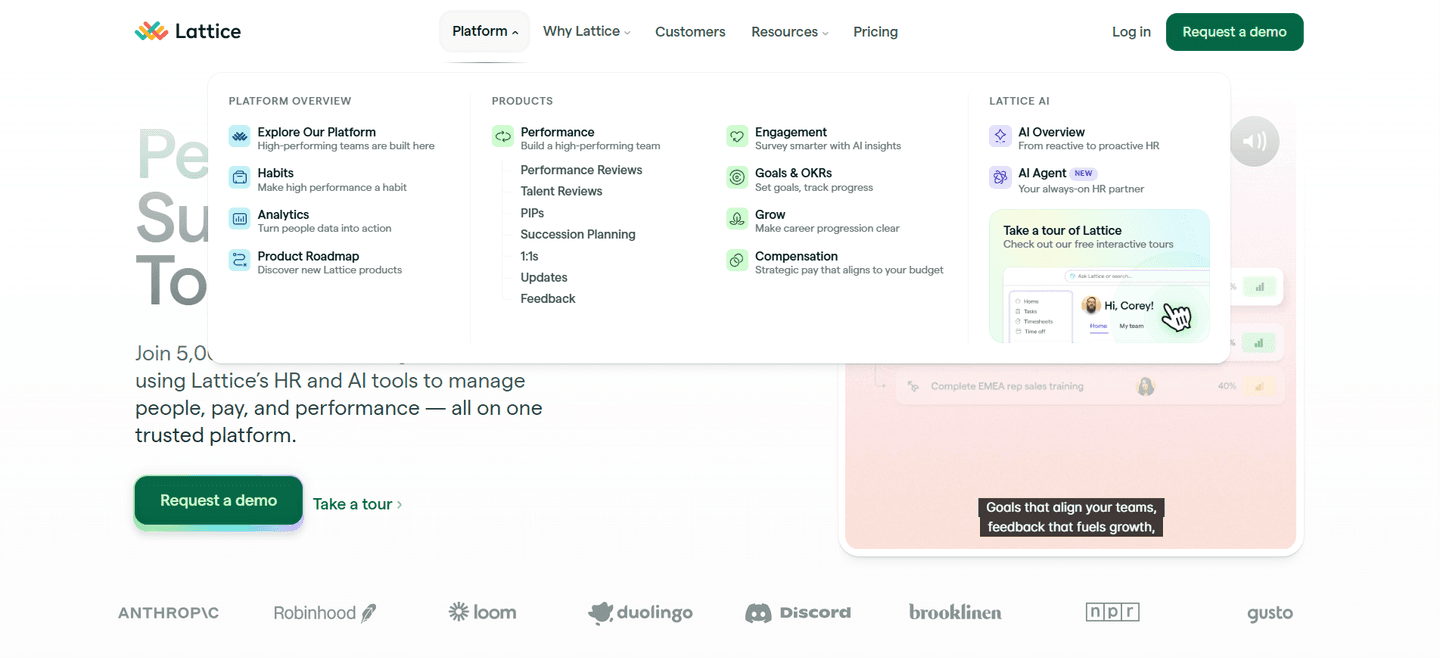
Task: Open the Goals & OKRs link text
Action: coord(793,173)
